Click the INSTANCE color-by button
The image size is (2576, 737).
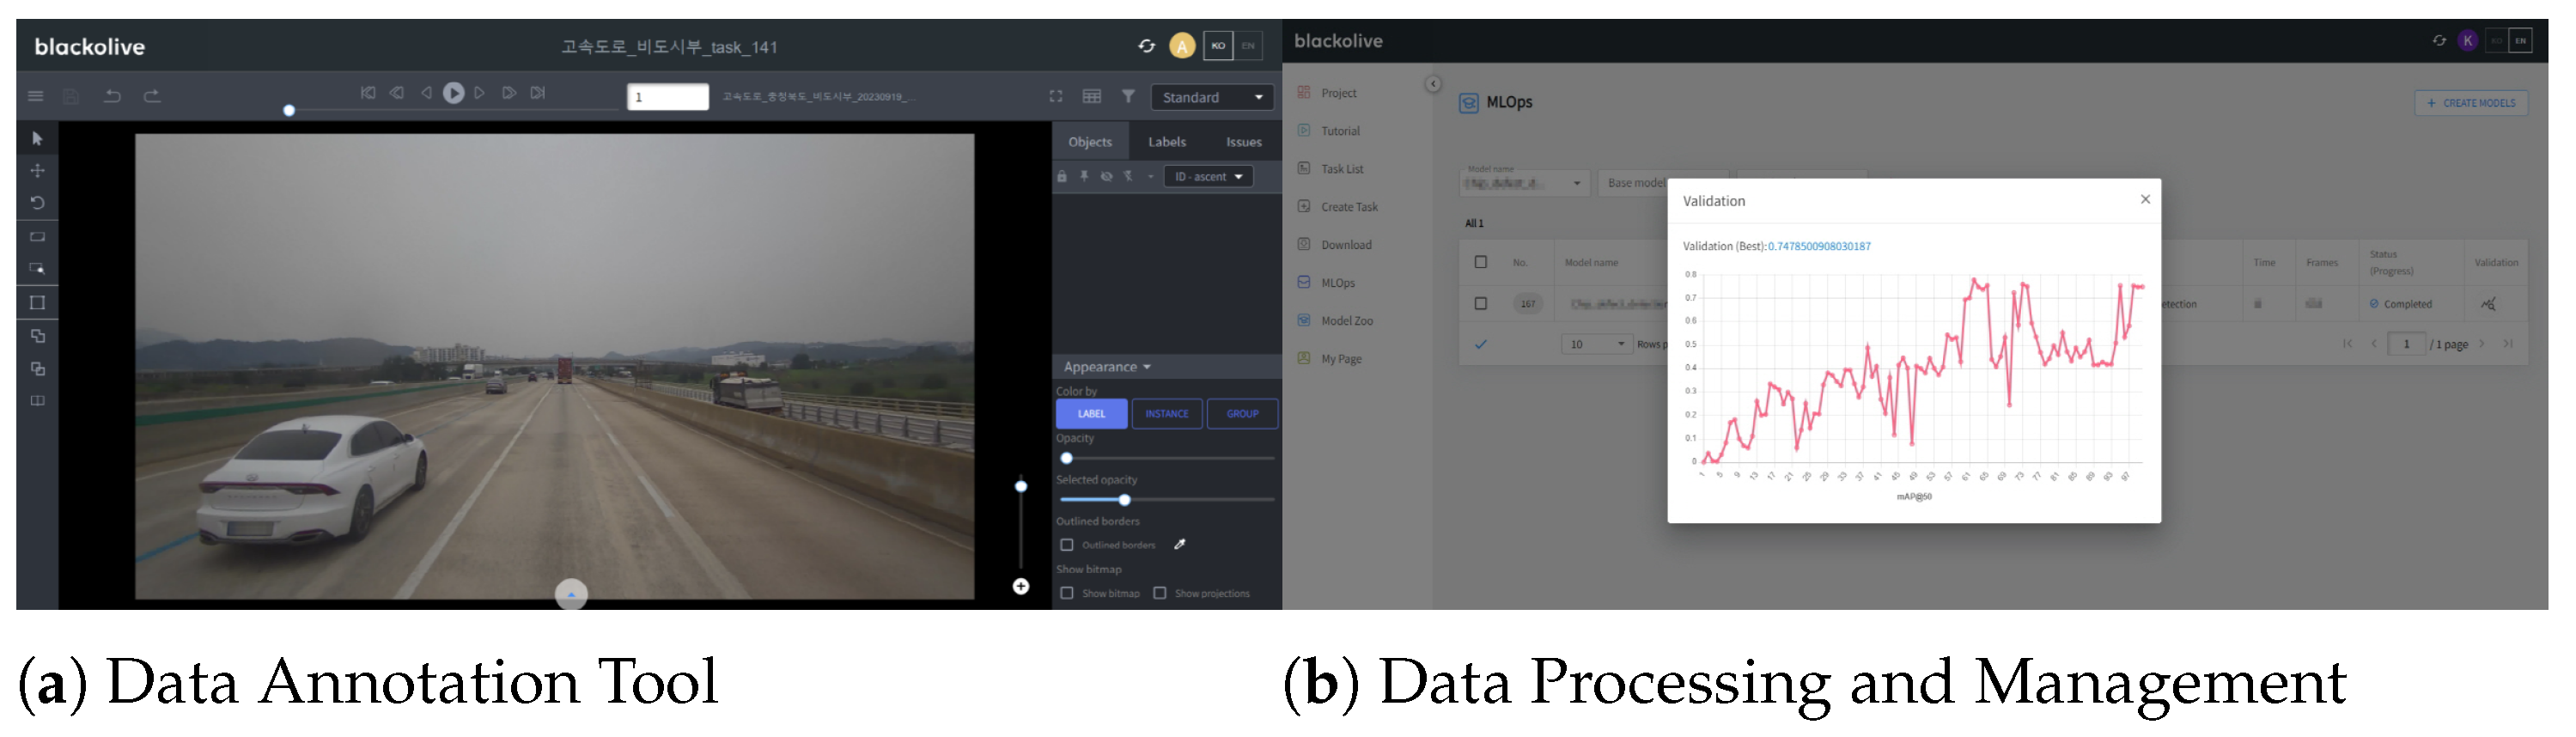(1166, 414)
